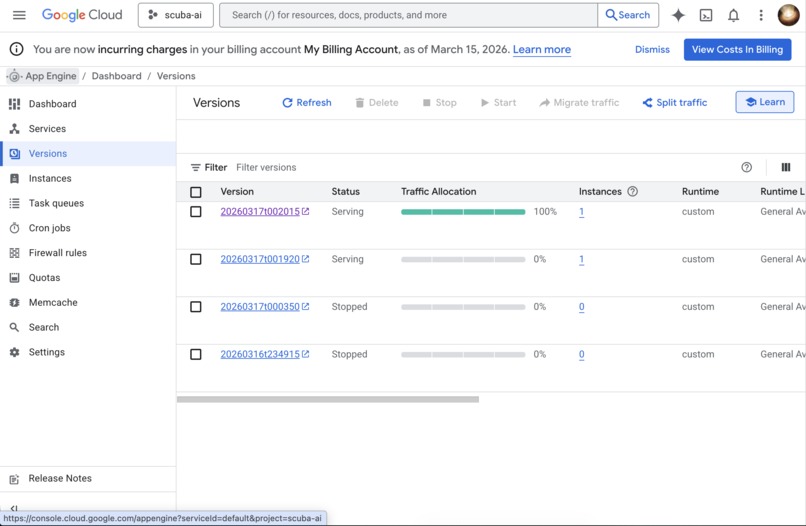Image resolution: width=806 pixels, height=526 pixels.
Task: Click the green 100% traffic allocation bar
Action: 463,212
